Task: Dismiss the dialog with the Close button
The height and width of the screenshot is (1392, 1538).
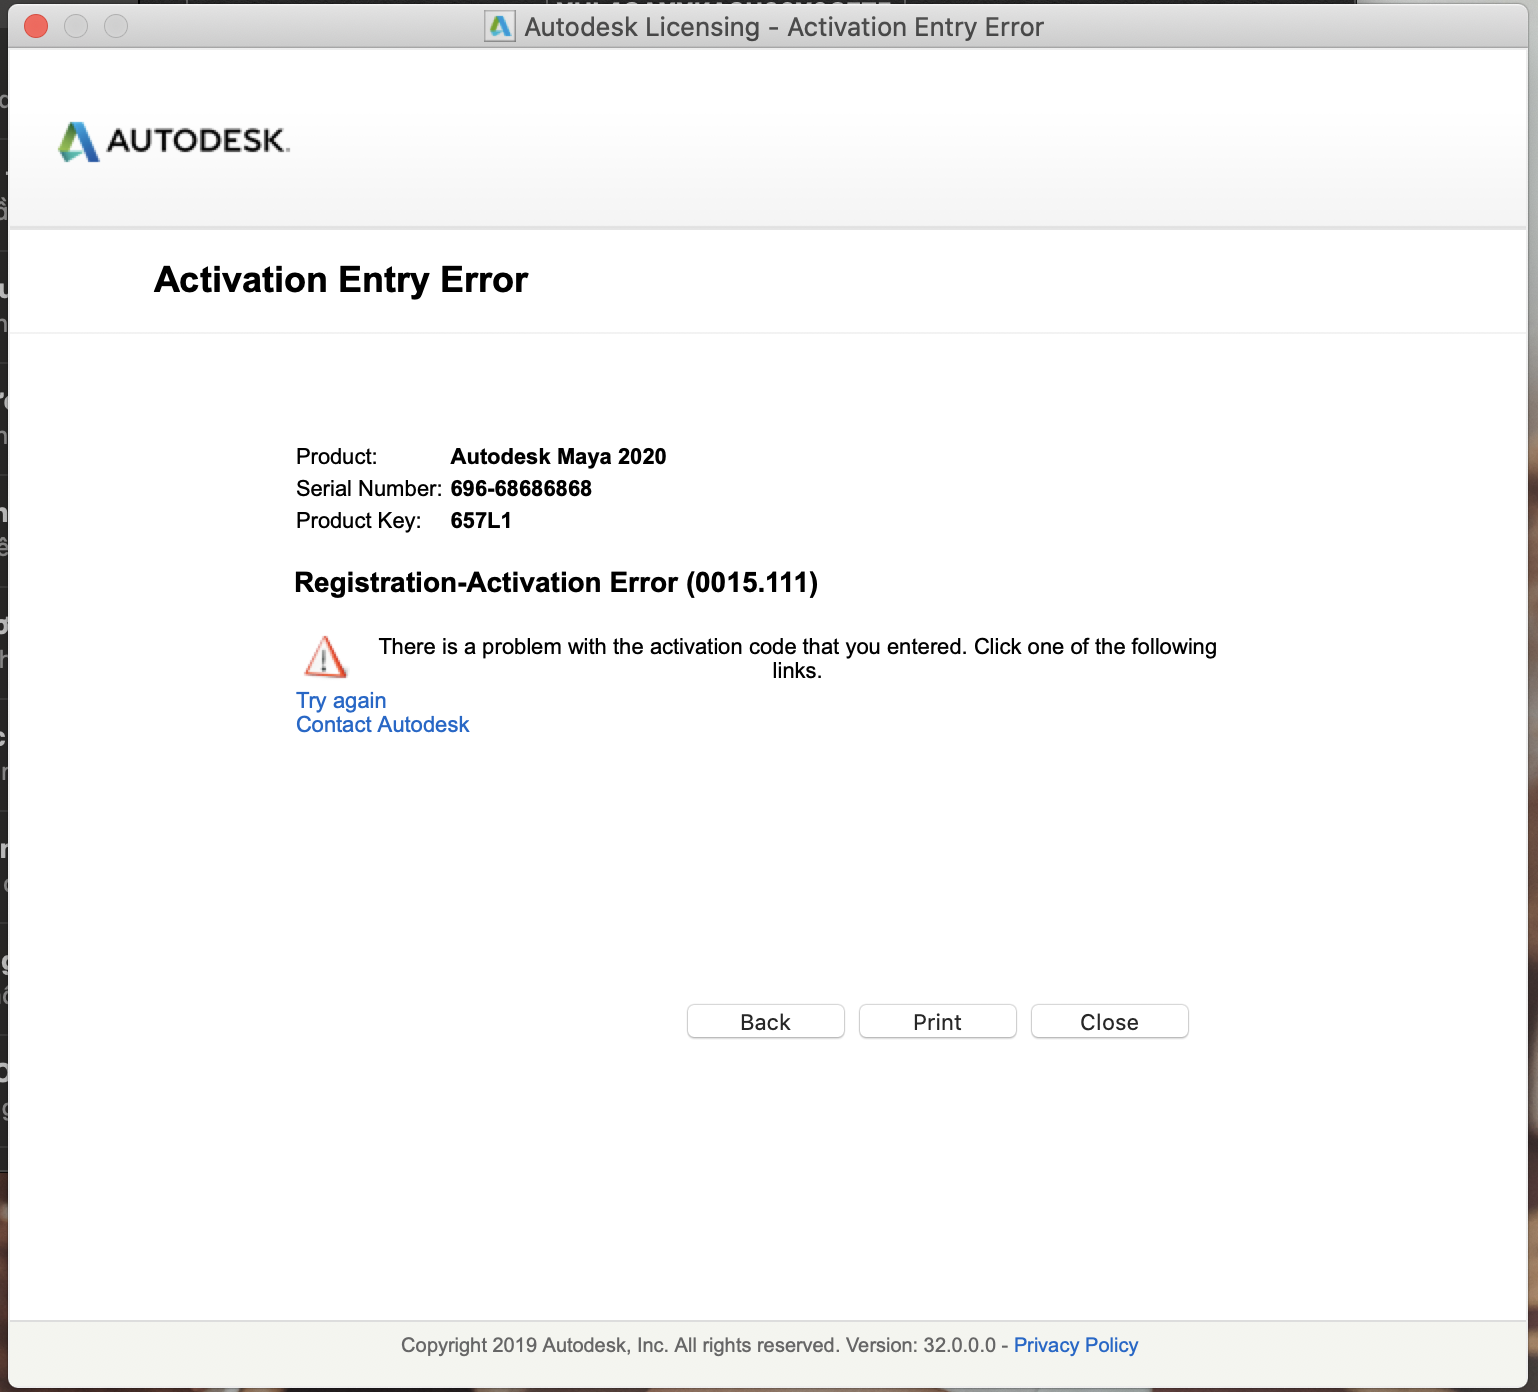Action: click(1110, 1022)
